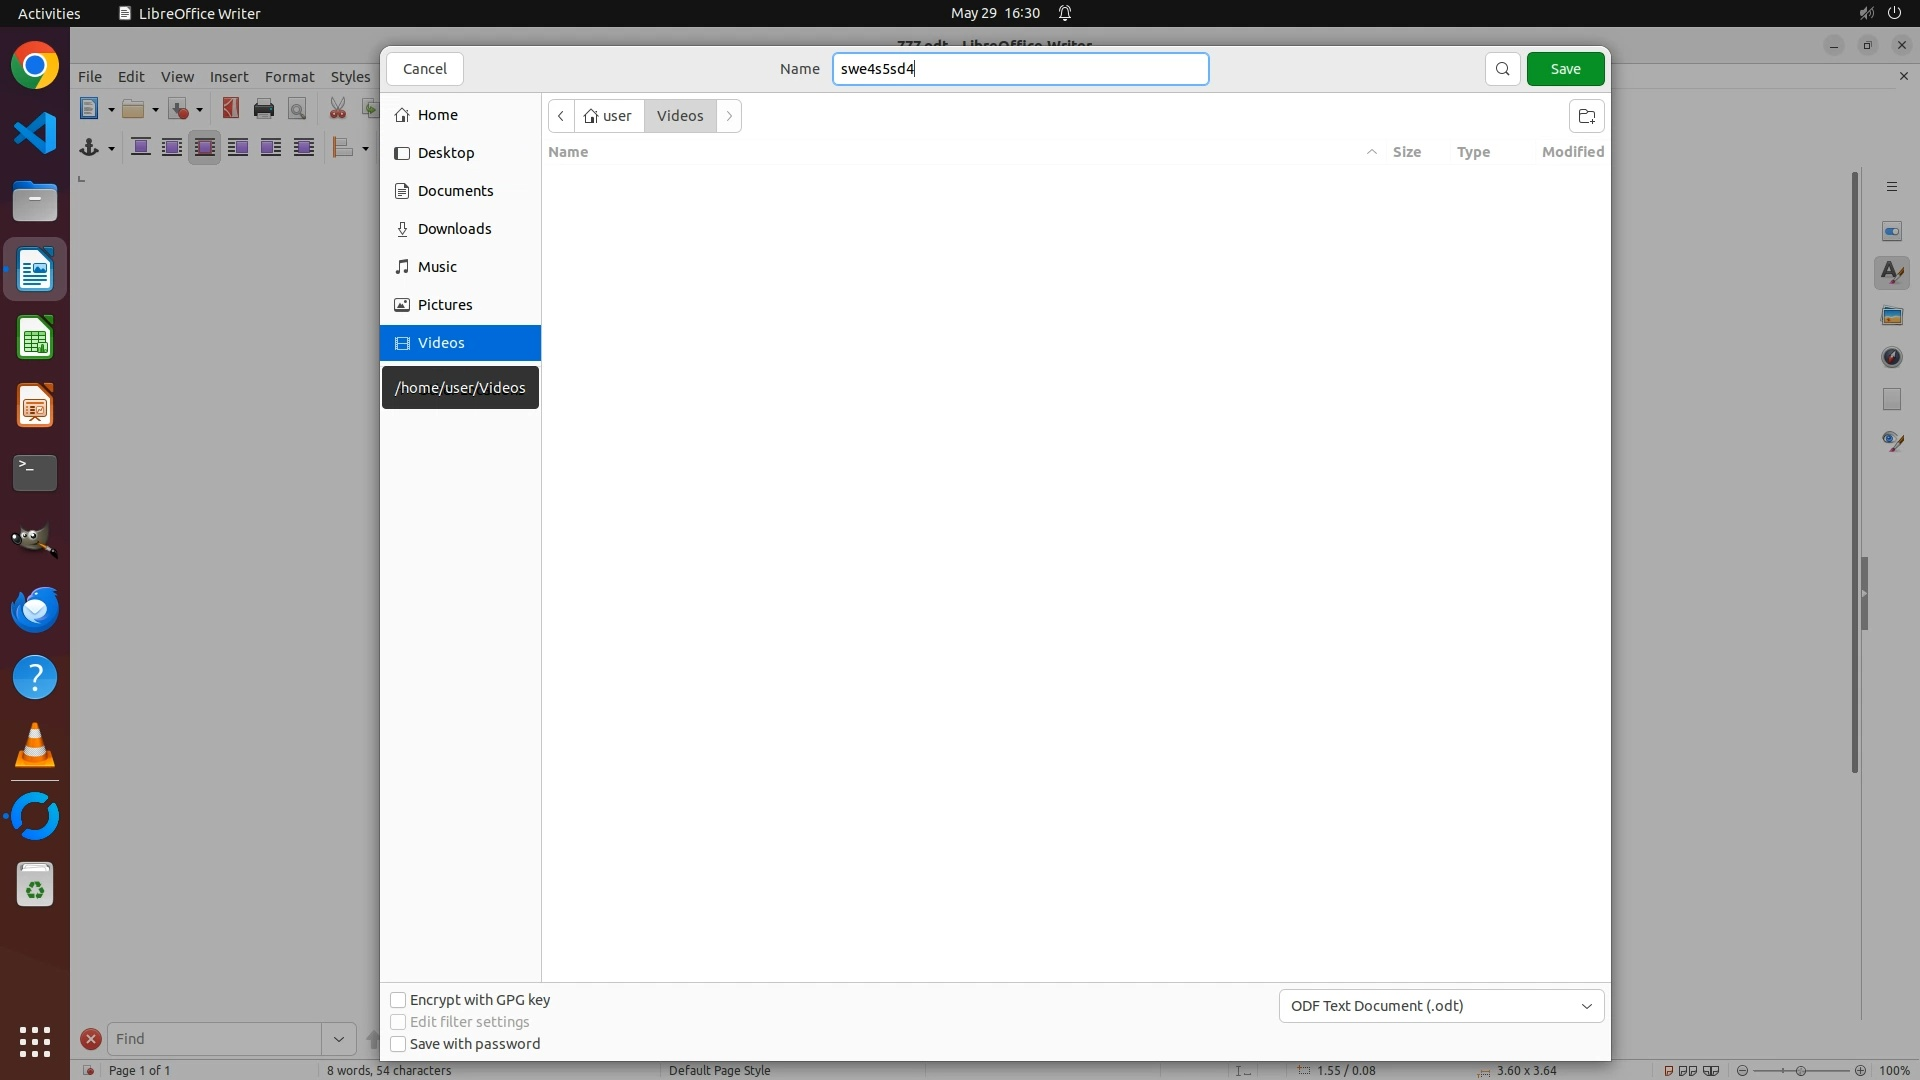Click the zoom slider in status bar
The width and height of the screenshot is (1920, 1080).
[1800, 1070]
